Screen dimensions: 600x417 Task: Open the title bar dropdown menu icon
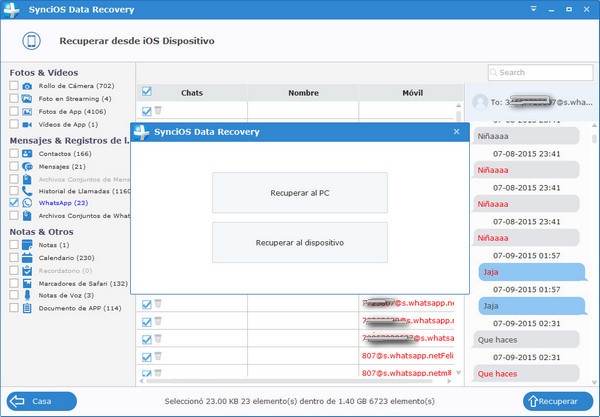533,9
